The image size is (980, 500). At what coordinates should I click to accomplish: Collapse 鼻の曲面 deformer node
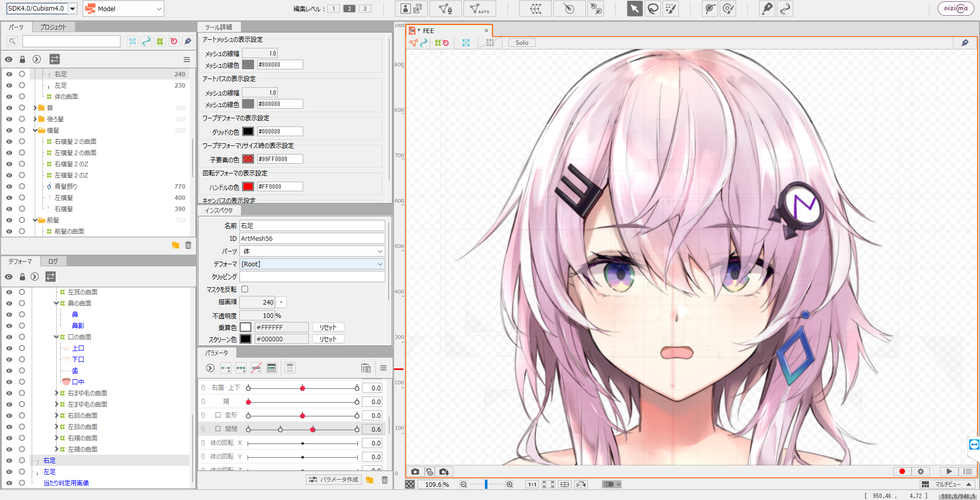point(57,303)
